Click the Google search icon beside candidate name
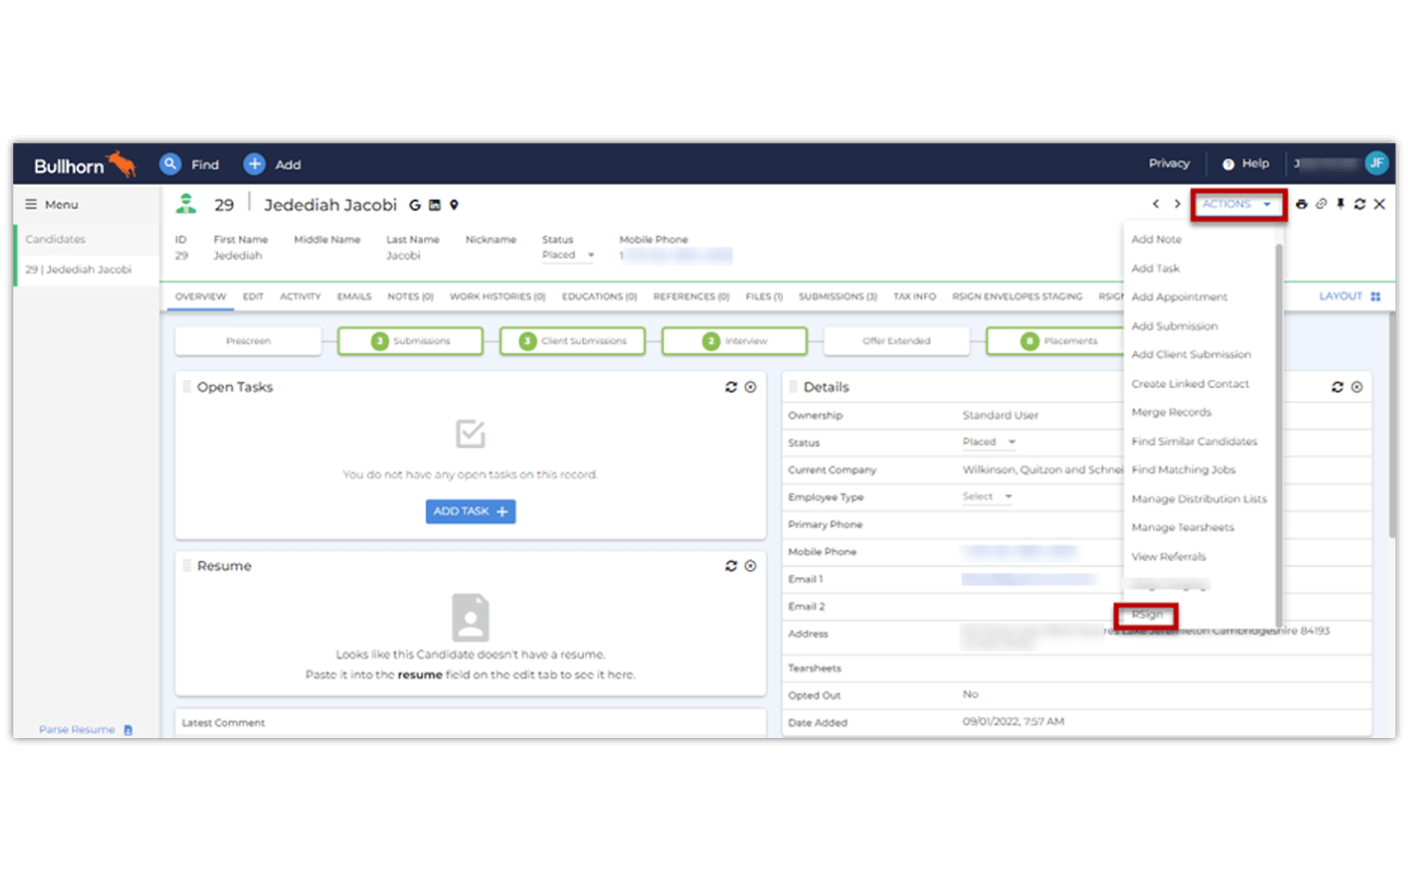Viewport: 1408px width, 880px height. (415, 205)
